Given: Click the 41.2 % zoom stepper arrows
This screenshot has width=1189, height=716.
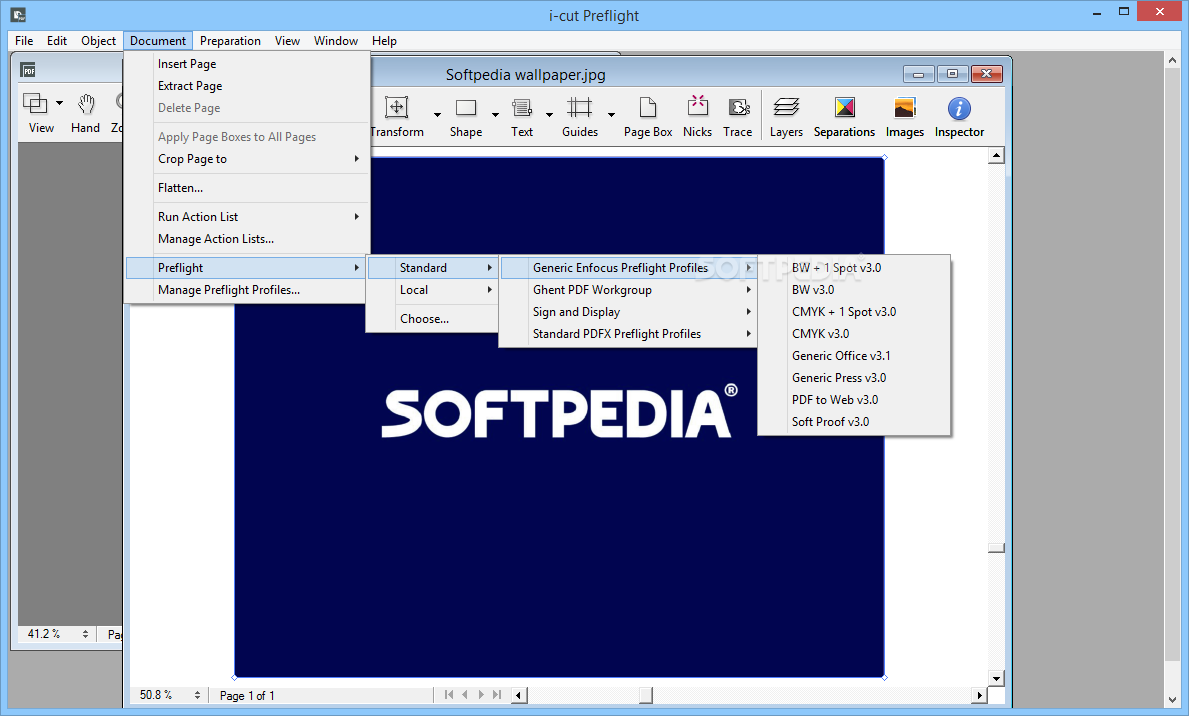Looking at the screenshot, I should tap(85, 634).
